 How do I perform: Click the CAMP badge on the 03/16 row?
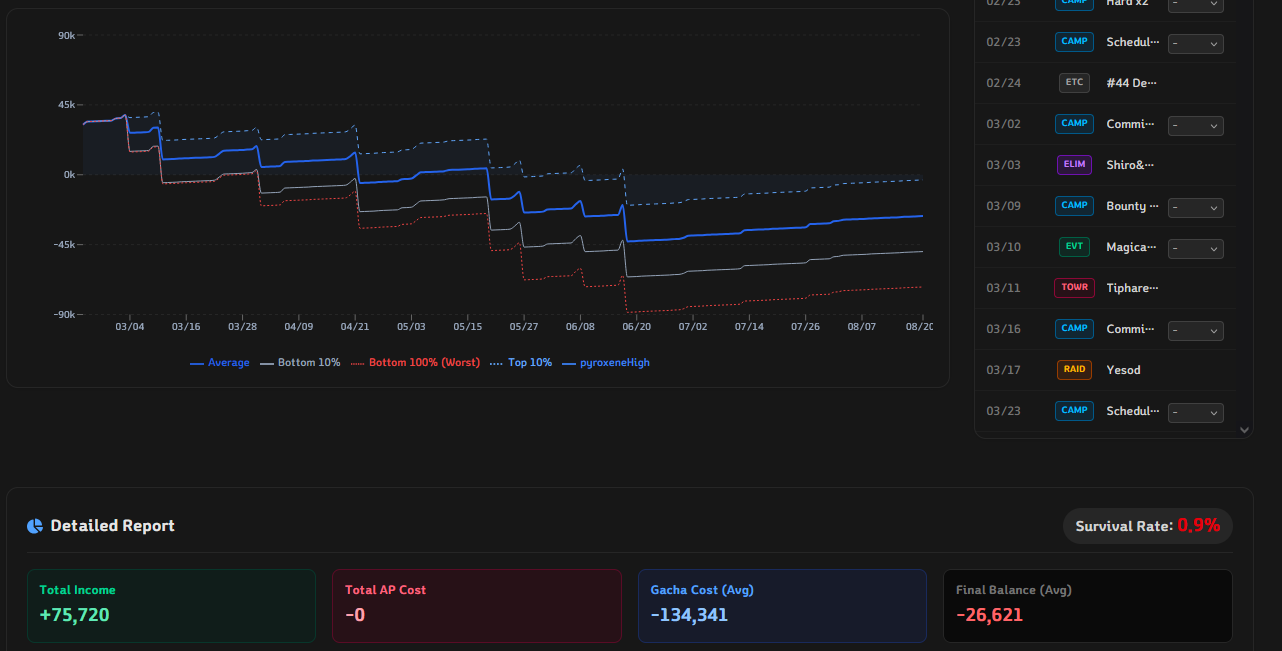(1074, 329)
